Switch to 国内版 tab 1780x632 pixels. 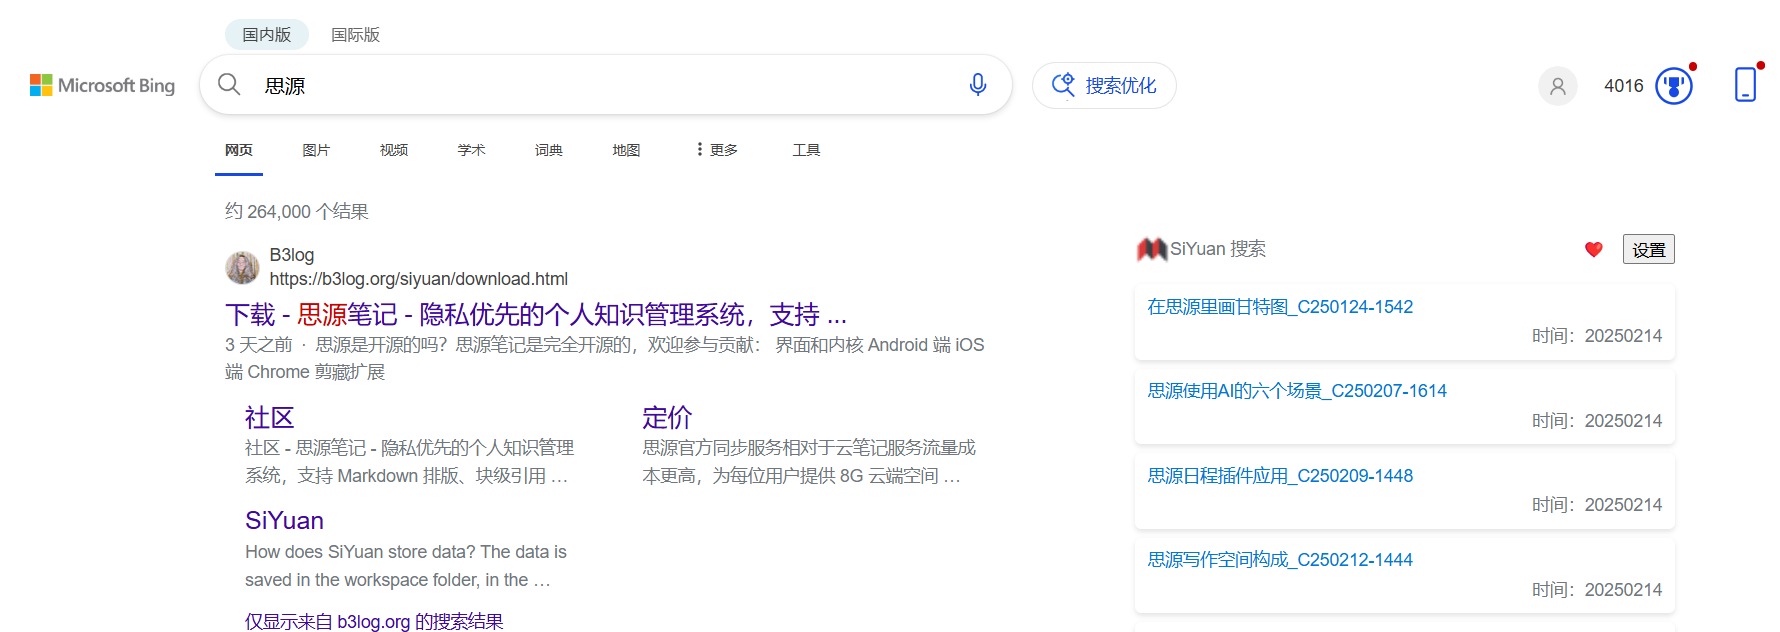click(x=267, y=35)
